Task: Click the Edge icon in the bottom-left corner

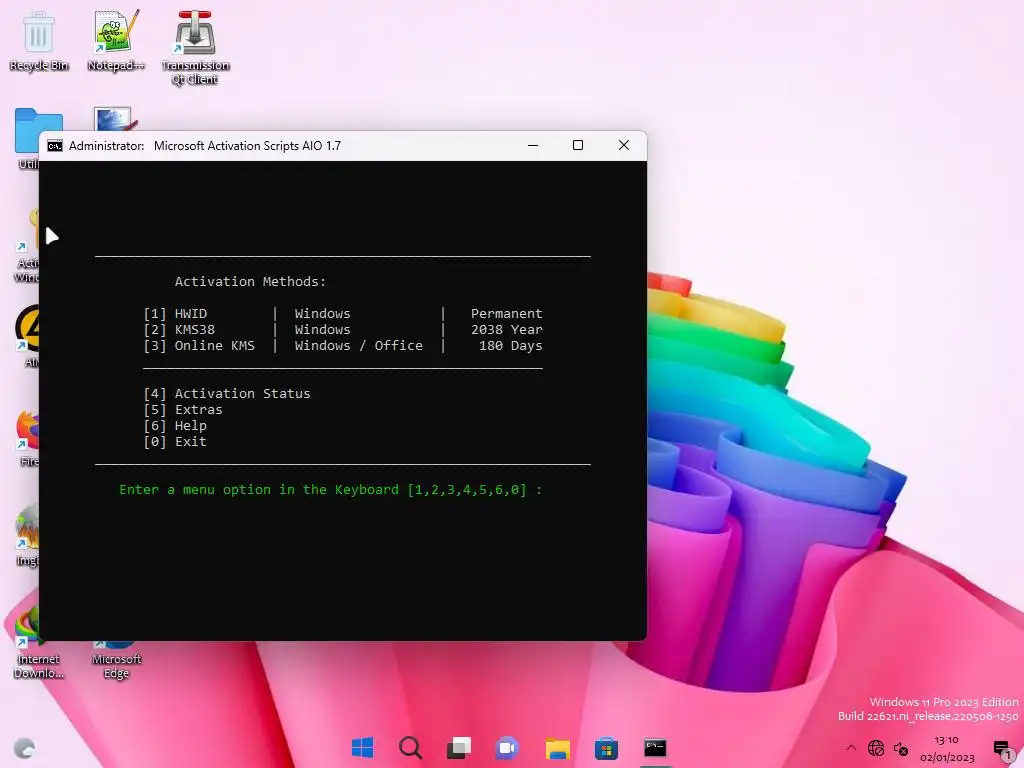Action: coord(24,748)
